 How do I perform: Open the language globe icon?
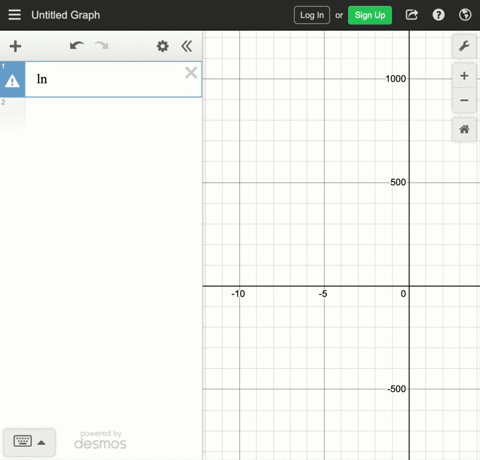465,15
